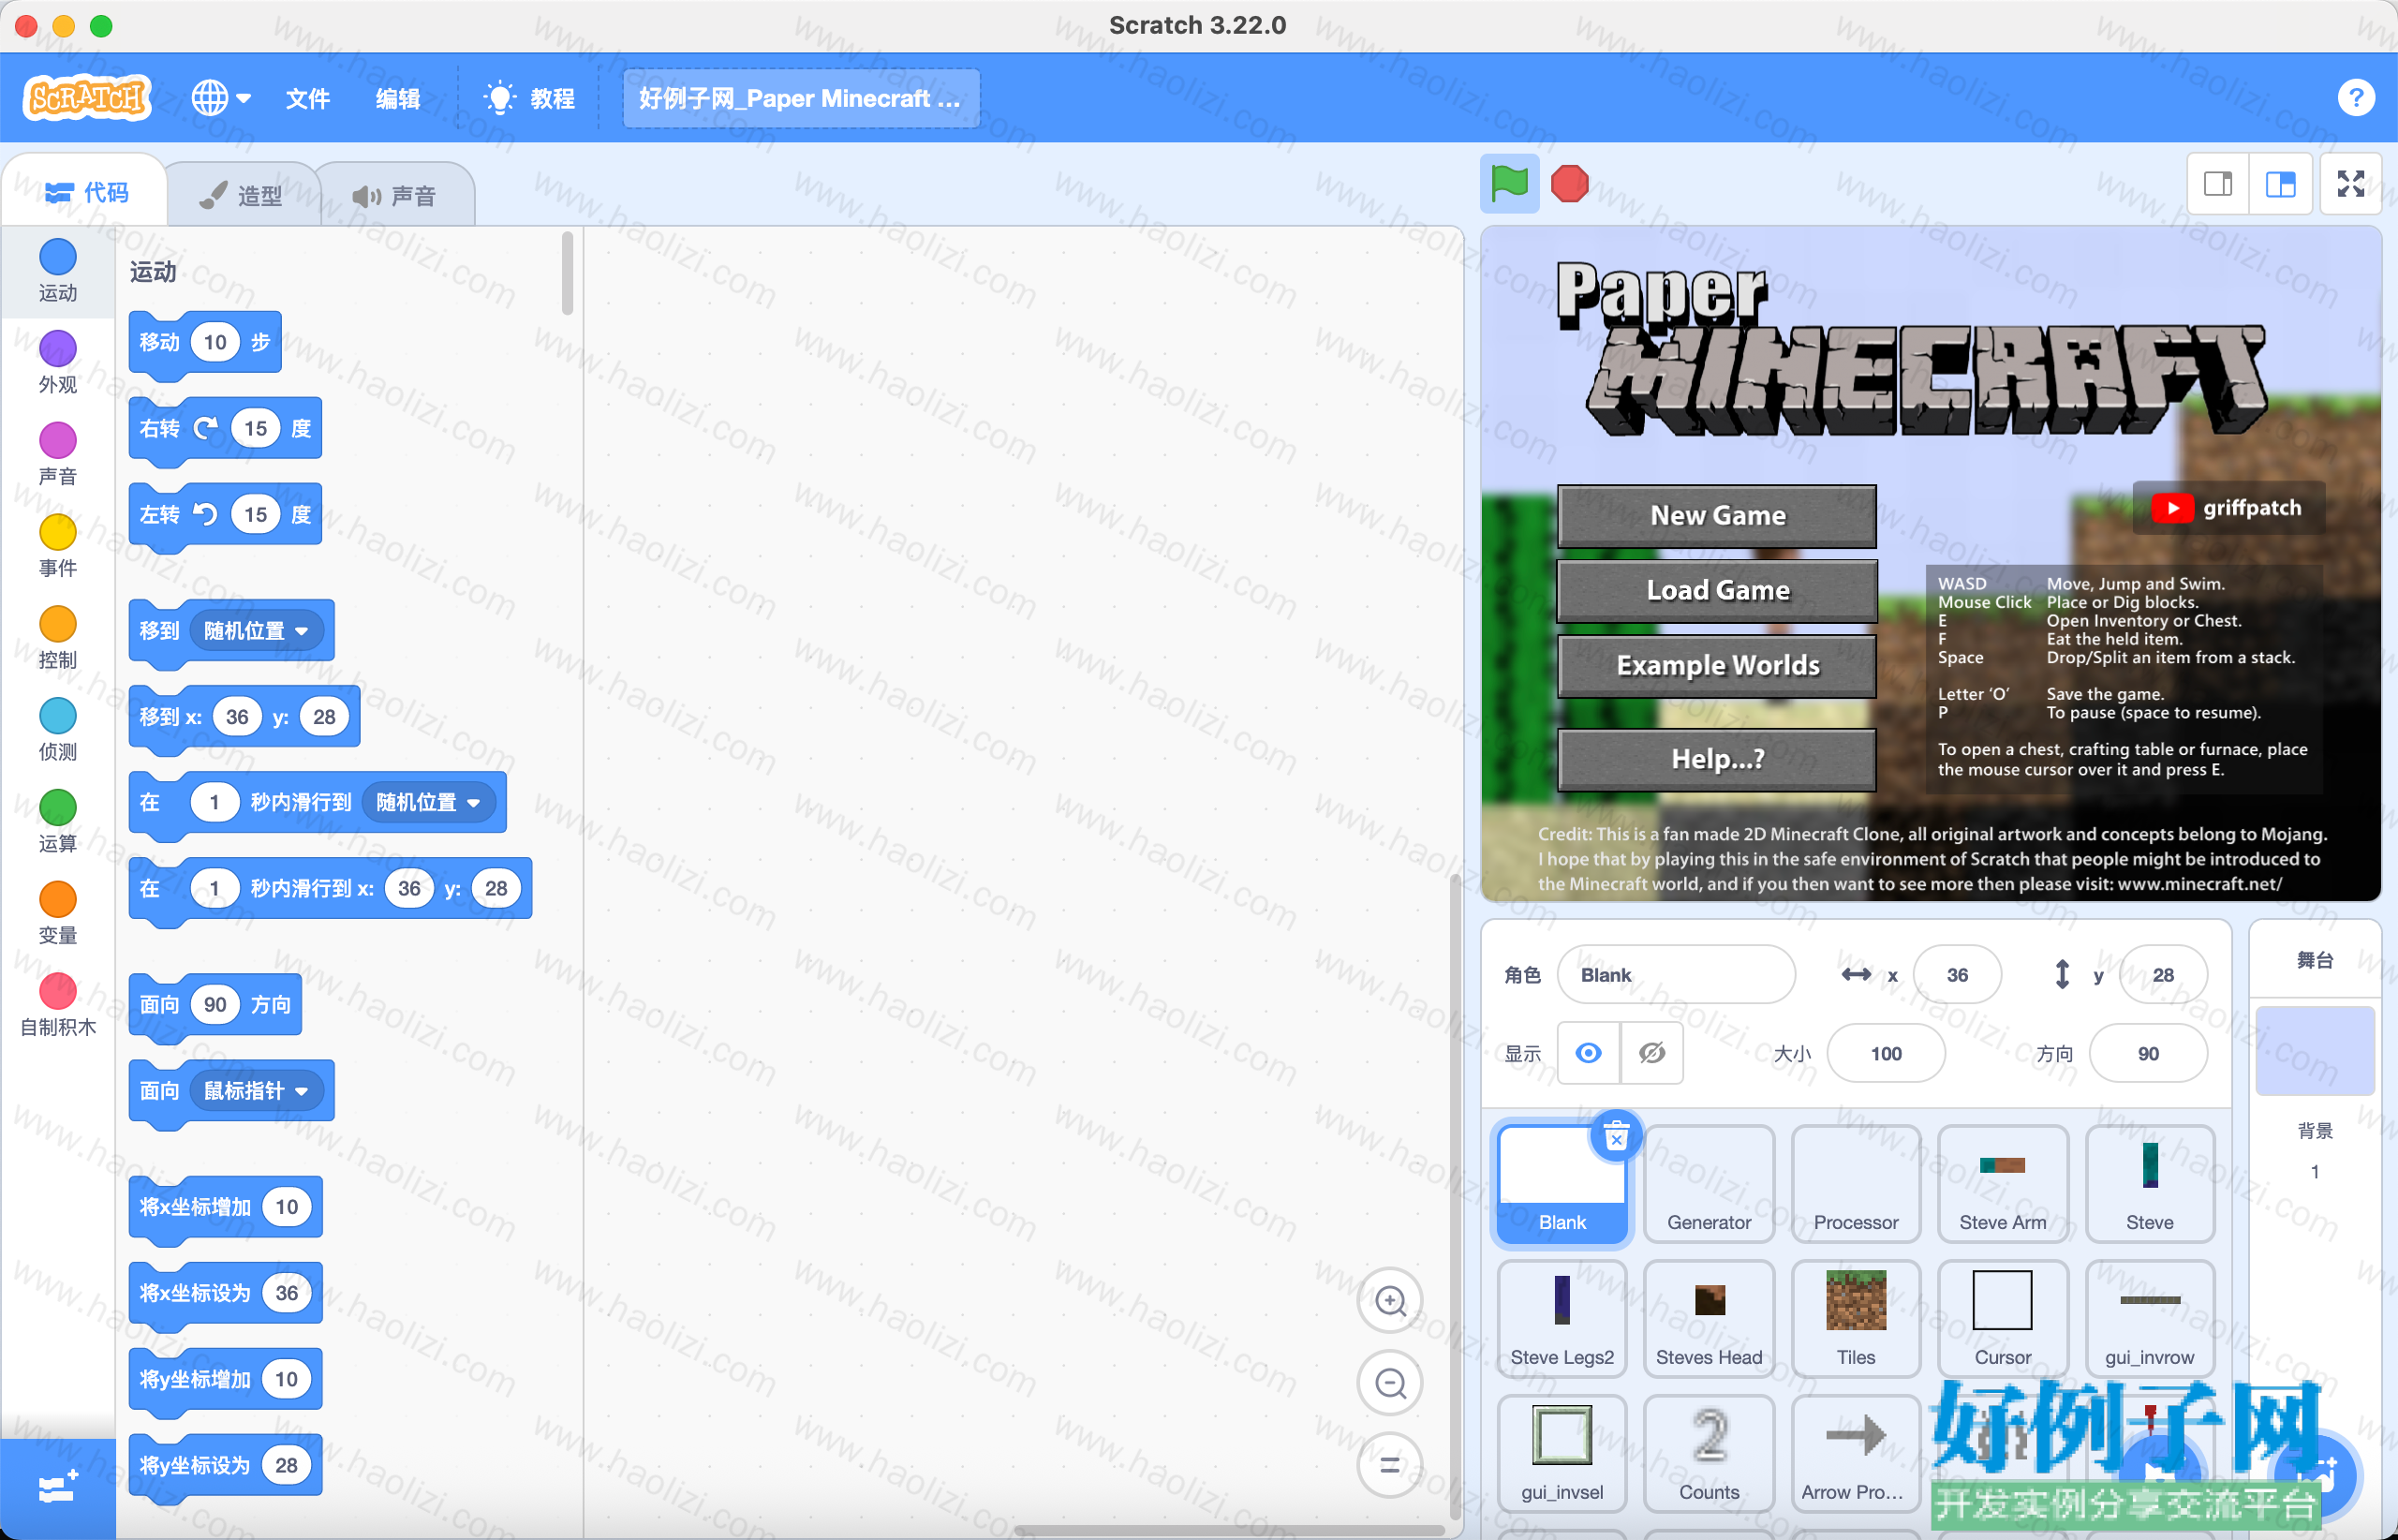Click the red stop sign button
The height and width of the screenshot is (1540, 2398).
point(1569,184)
